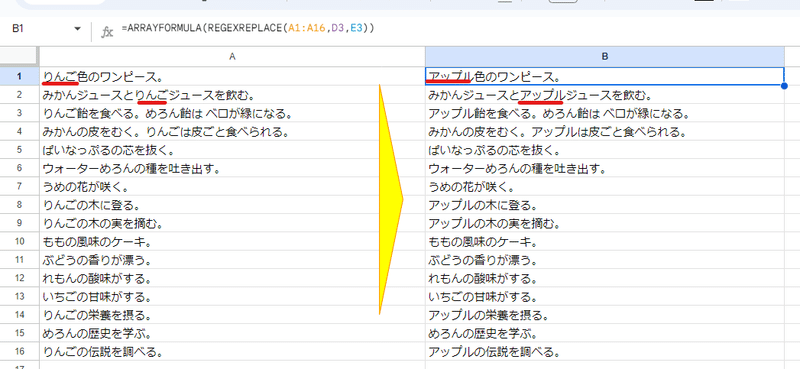
Task: Select cell B1 with アップル色のワンピース
Action: tap(605, 77)
